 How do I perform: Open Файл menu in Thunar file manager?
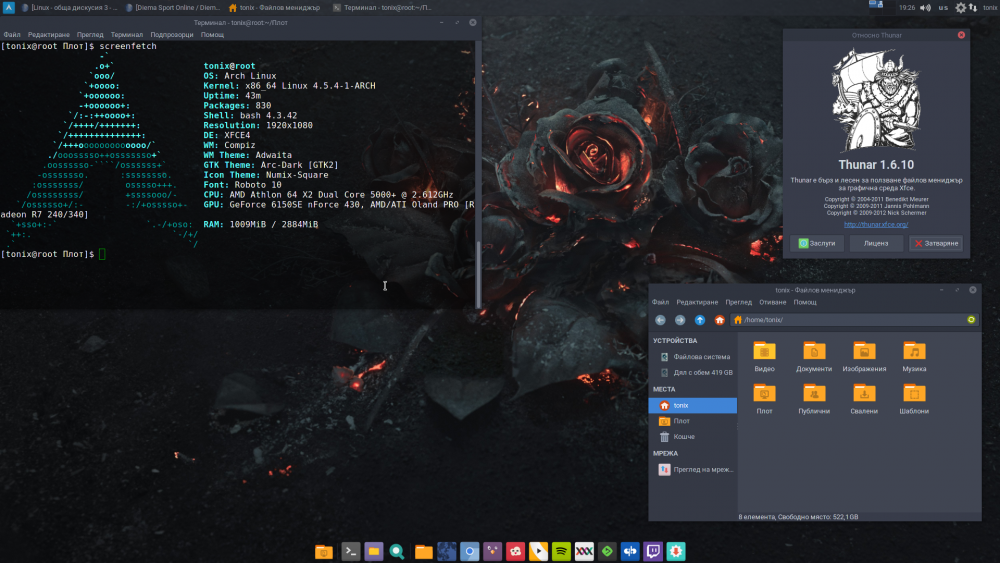click(x=660, y=302)
